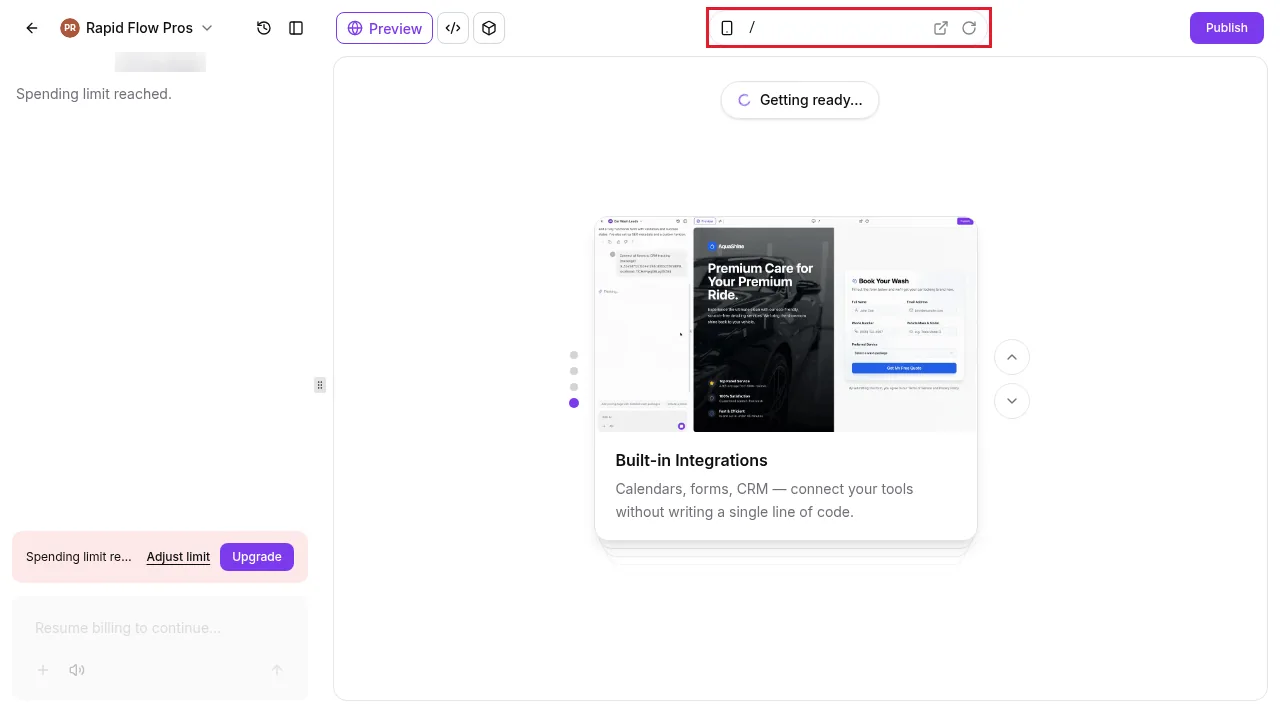Click the 'Calendars, forms, CRM' description text
Screen dimensions: 1280x713
764,500
